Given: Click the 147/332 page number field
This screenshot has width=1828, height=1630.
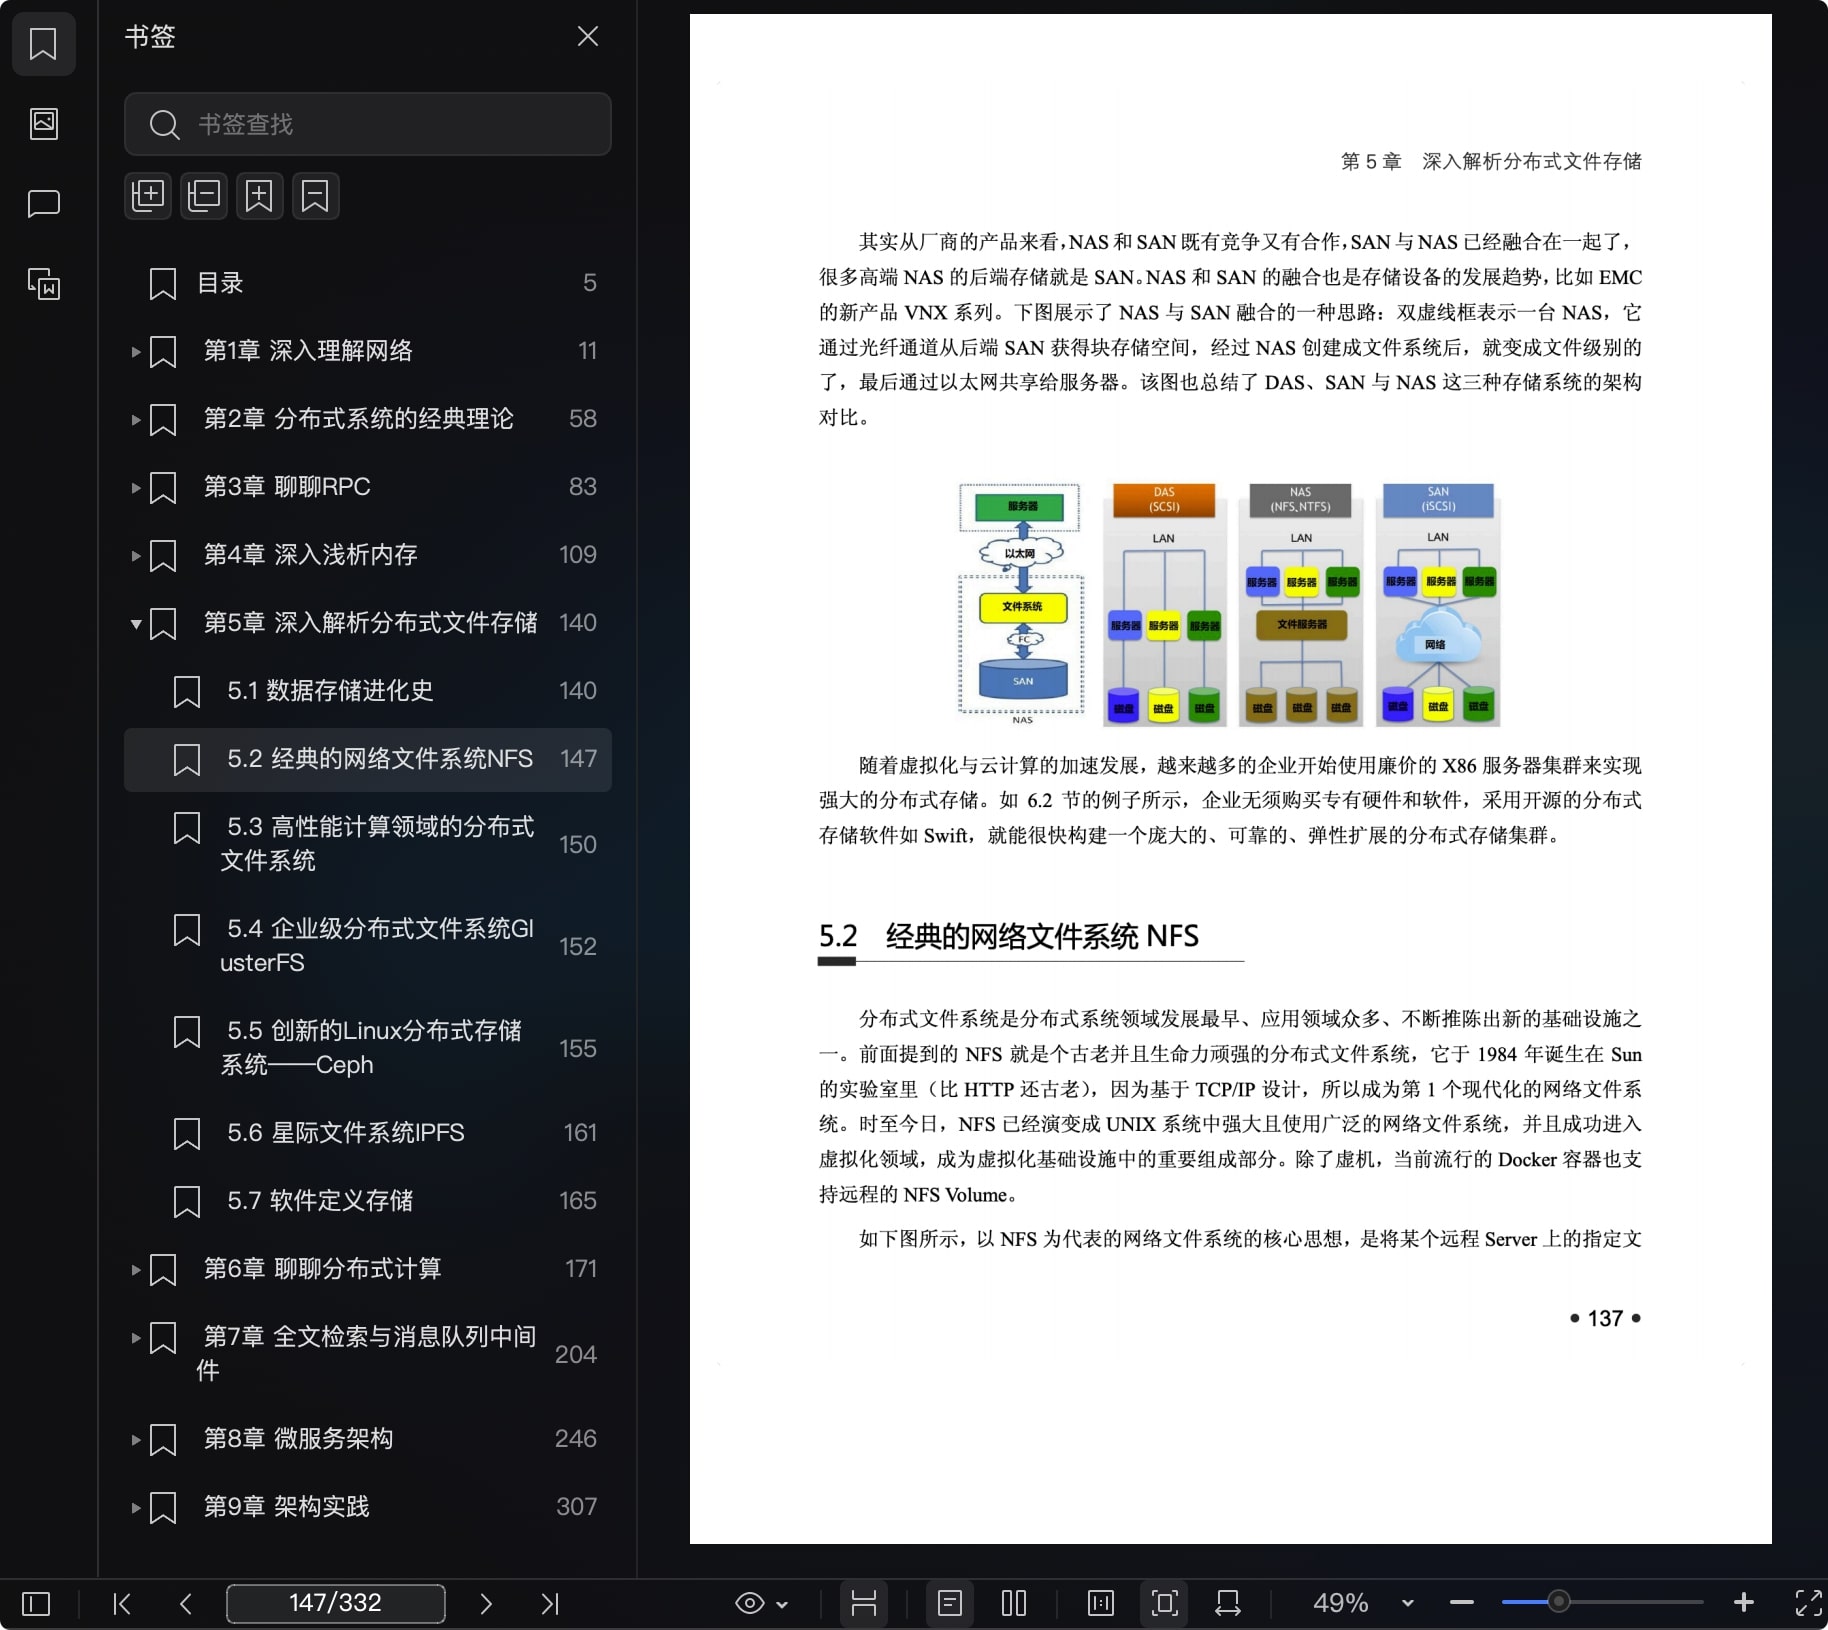Looking at the screenshot, I should tap(336, 1603).
